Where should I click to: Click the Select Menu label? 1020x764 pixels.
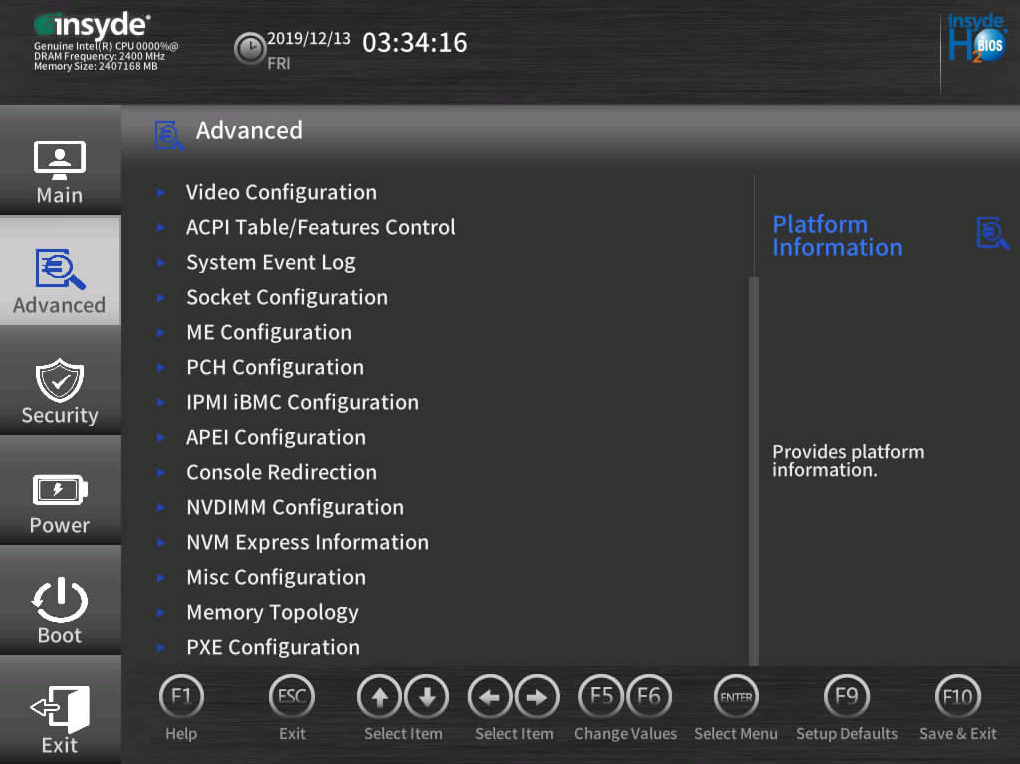736,734
